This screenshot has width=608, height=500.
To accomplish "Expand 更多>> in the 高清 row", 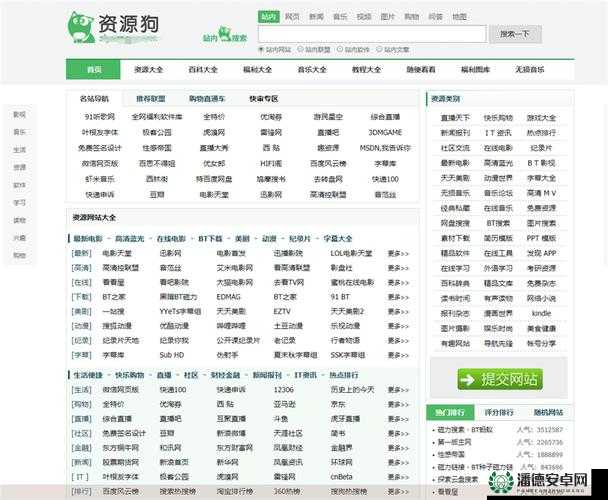I will click(398, 268).
